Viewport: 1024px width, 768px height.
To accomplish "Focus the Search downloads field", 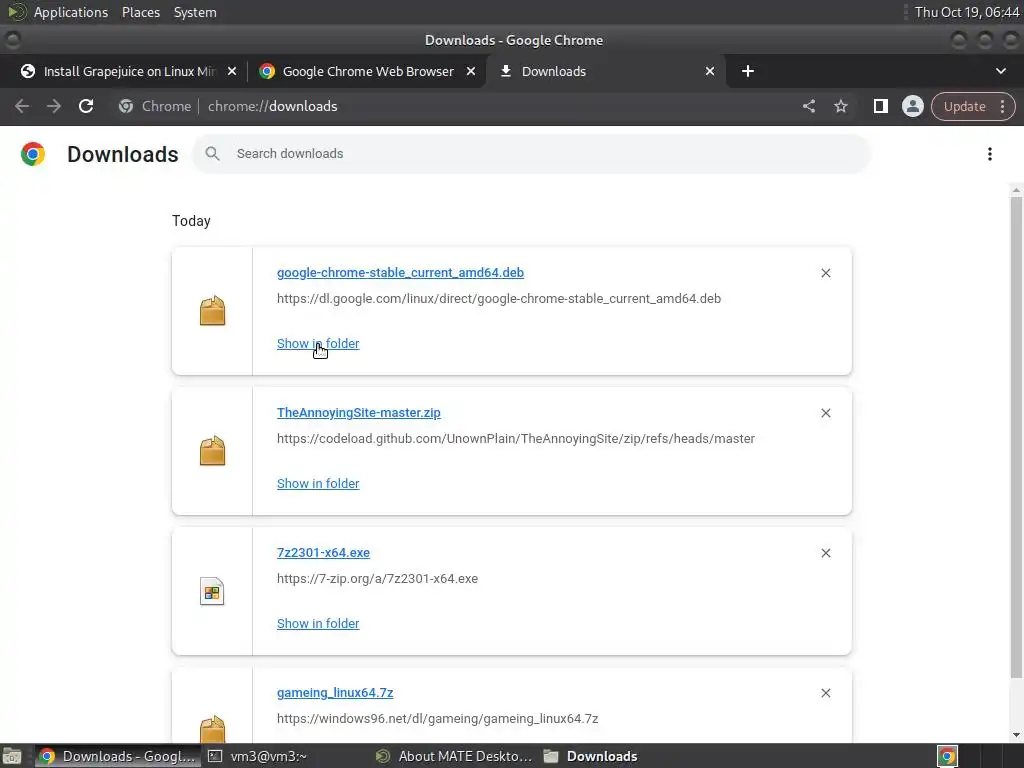I will tap(532, 153).
